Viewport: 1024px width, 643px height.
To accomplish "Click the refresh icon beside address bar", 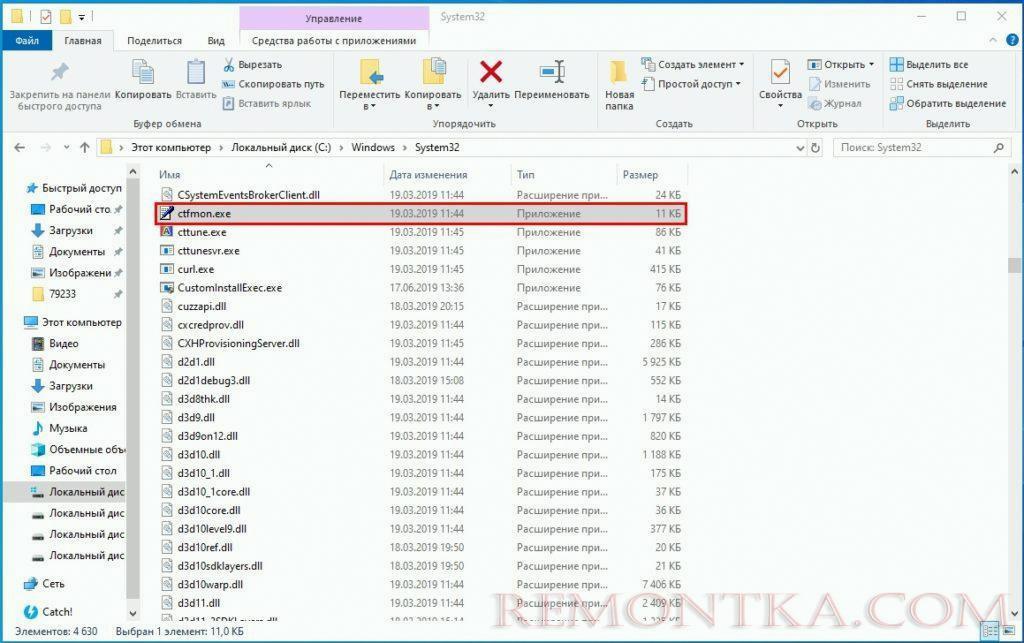I will pyautogui.click(x=815, y=148).
